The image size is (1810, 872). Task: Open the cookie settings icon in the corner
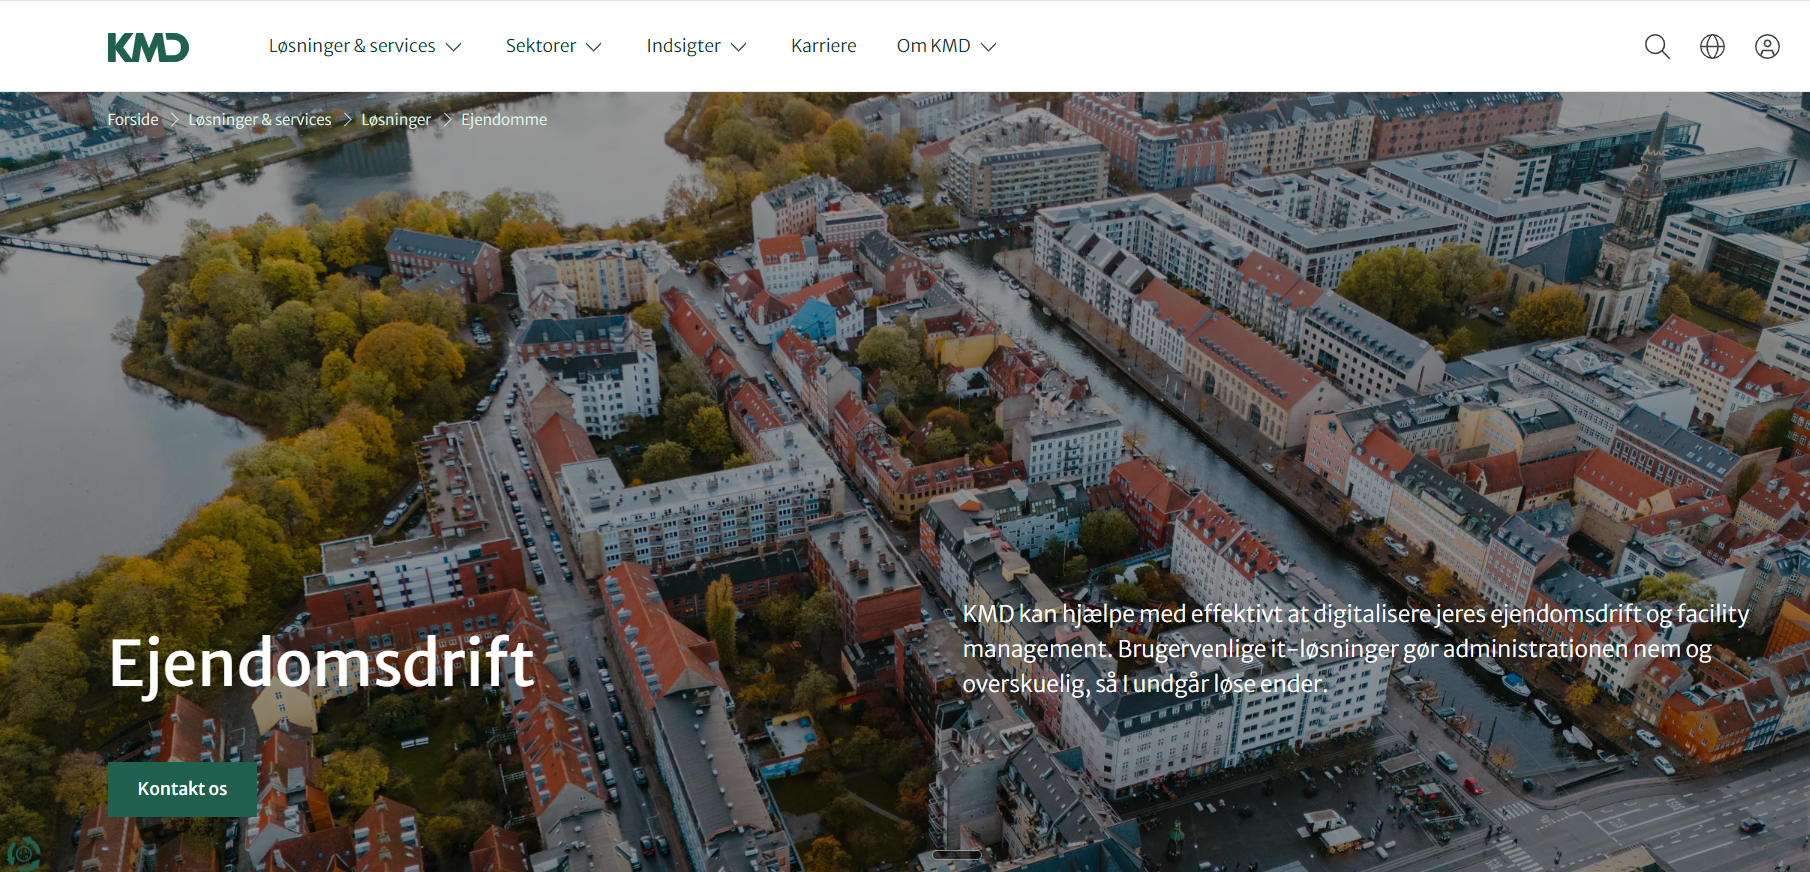22,852
